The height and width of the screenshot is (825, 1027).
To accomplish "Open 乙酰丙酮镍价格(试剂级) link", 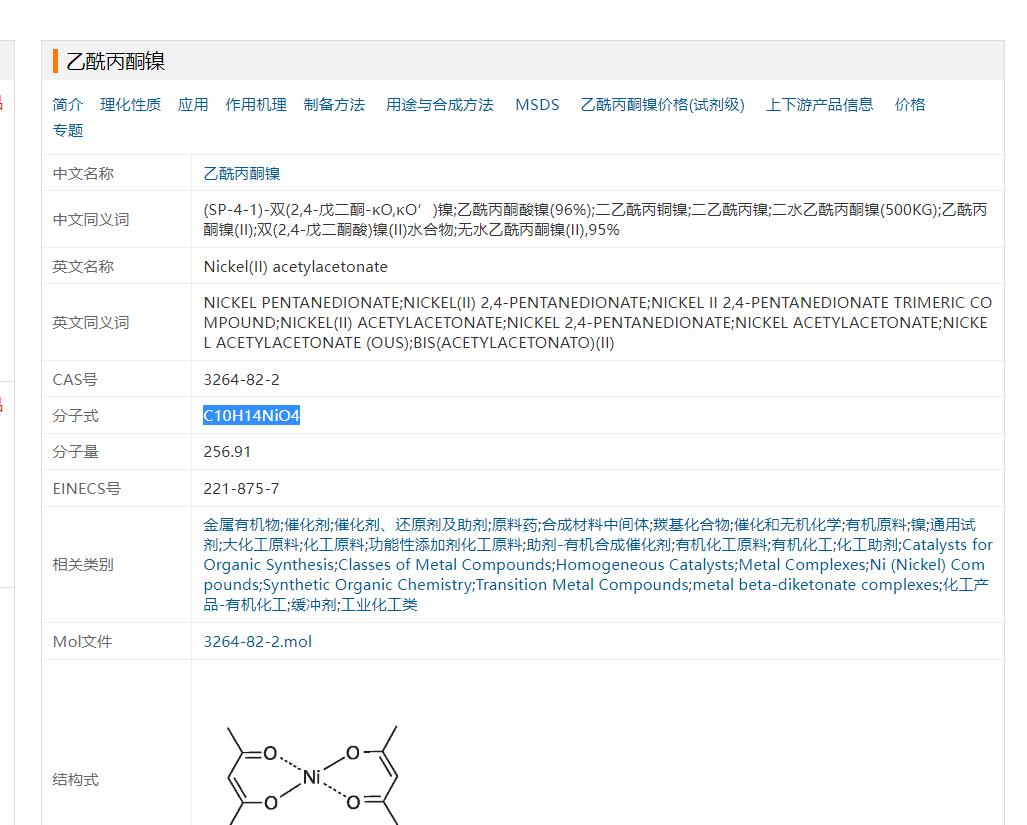I will pyautogui.click(x=662, y=104).
